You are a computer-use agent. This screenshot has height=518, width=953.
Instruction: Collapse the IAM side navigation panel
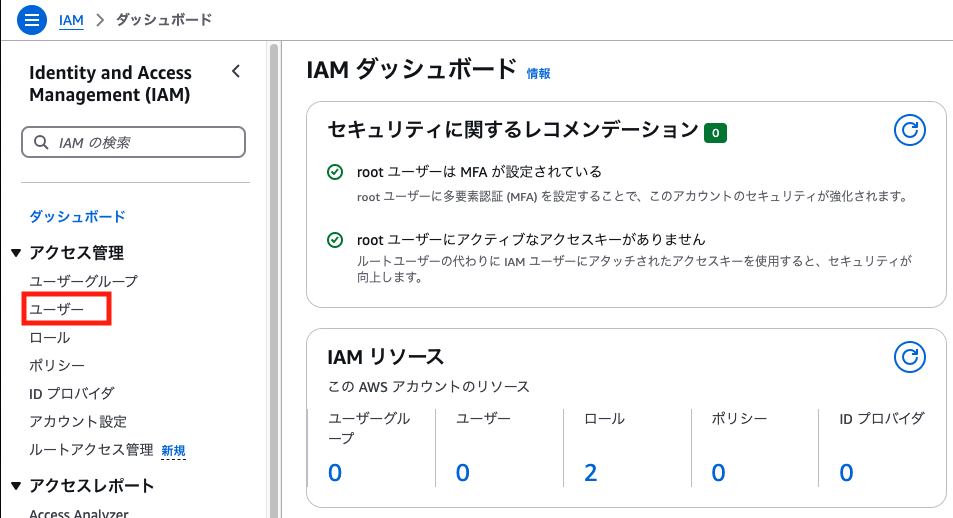236,72
